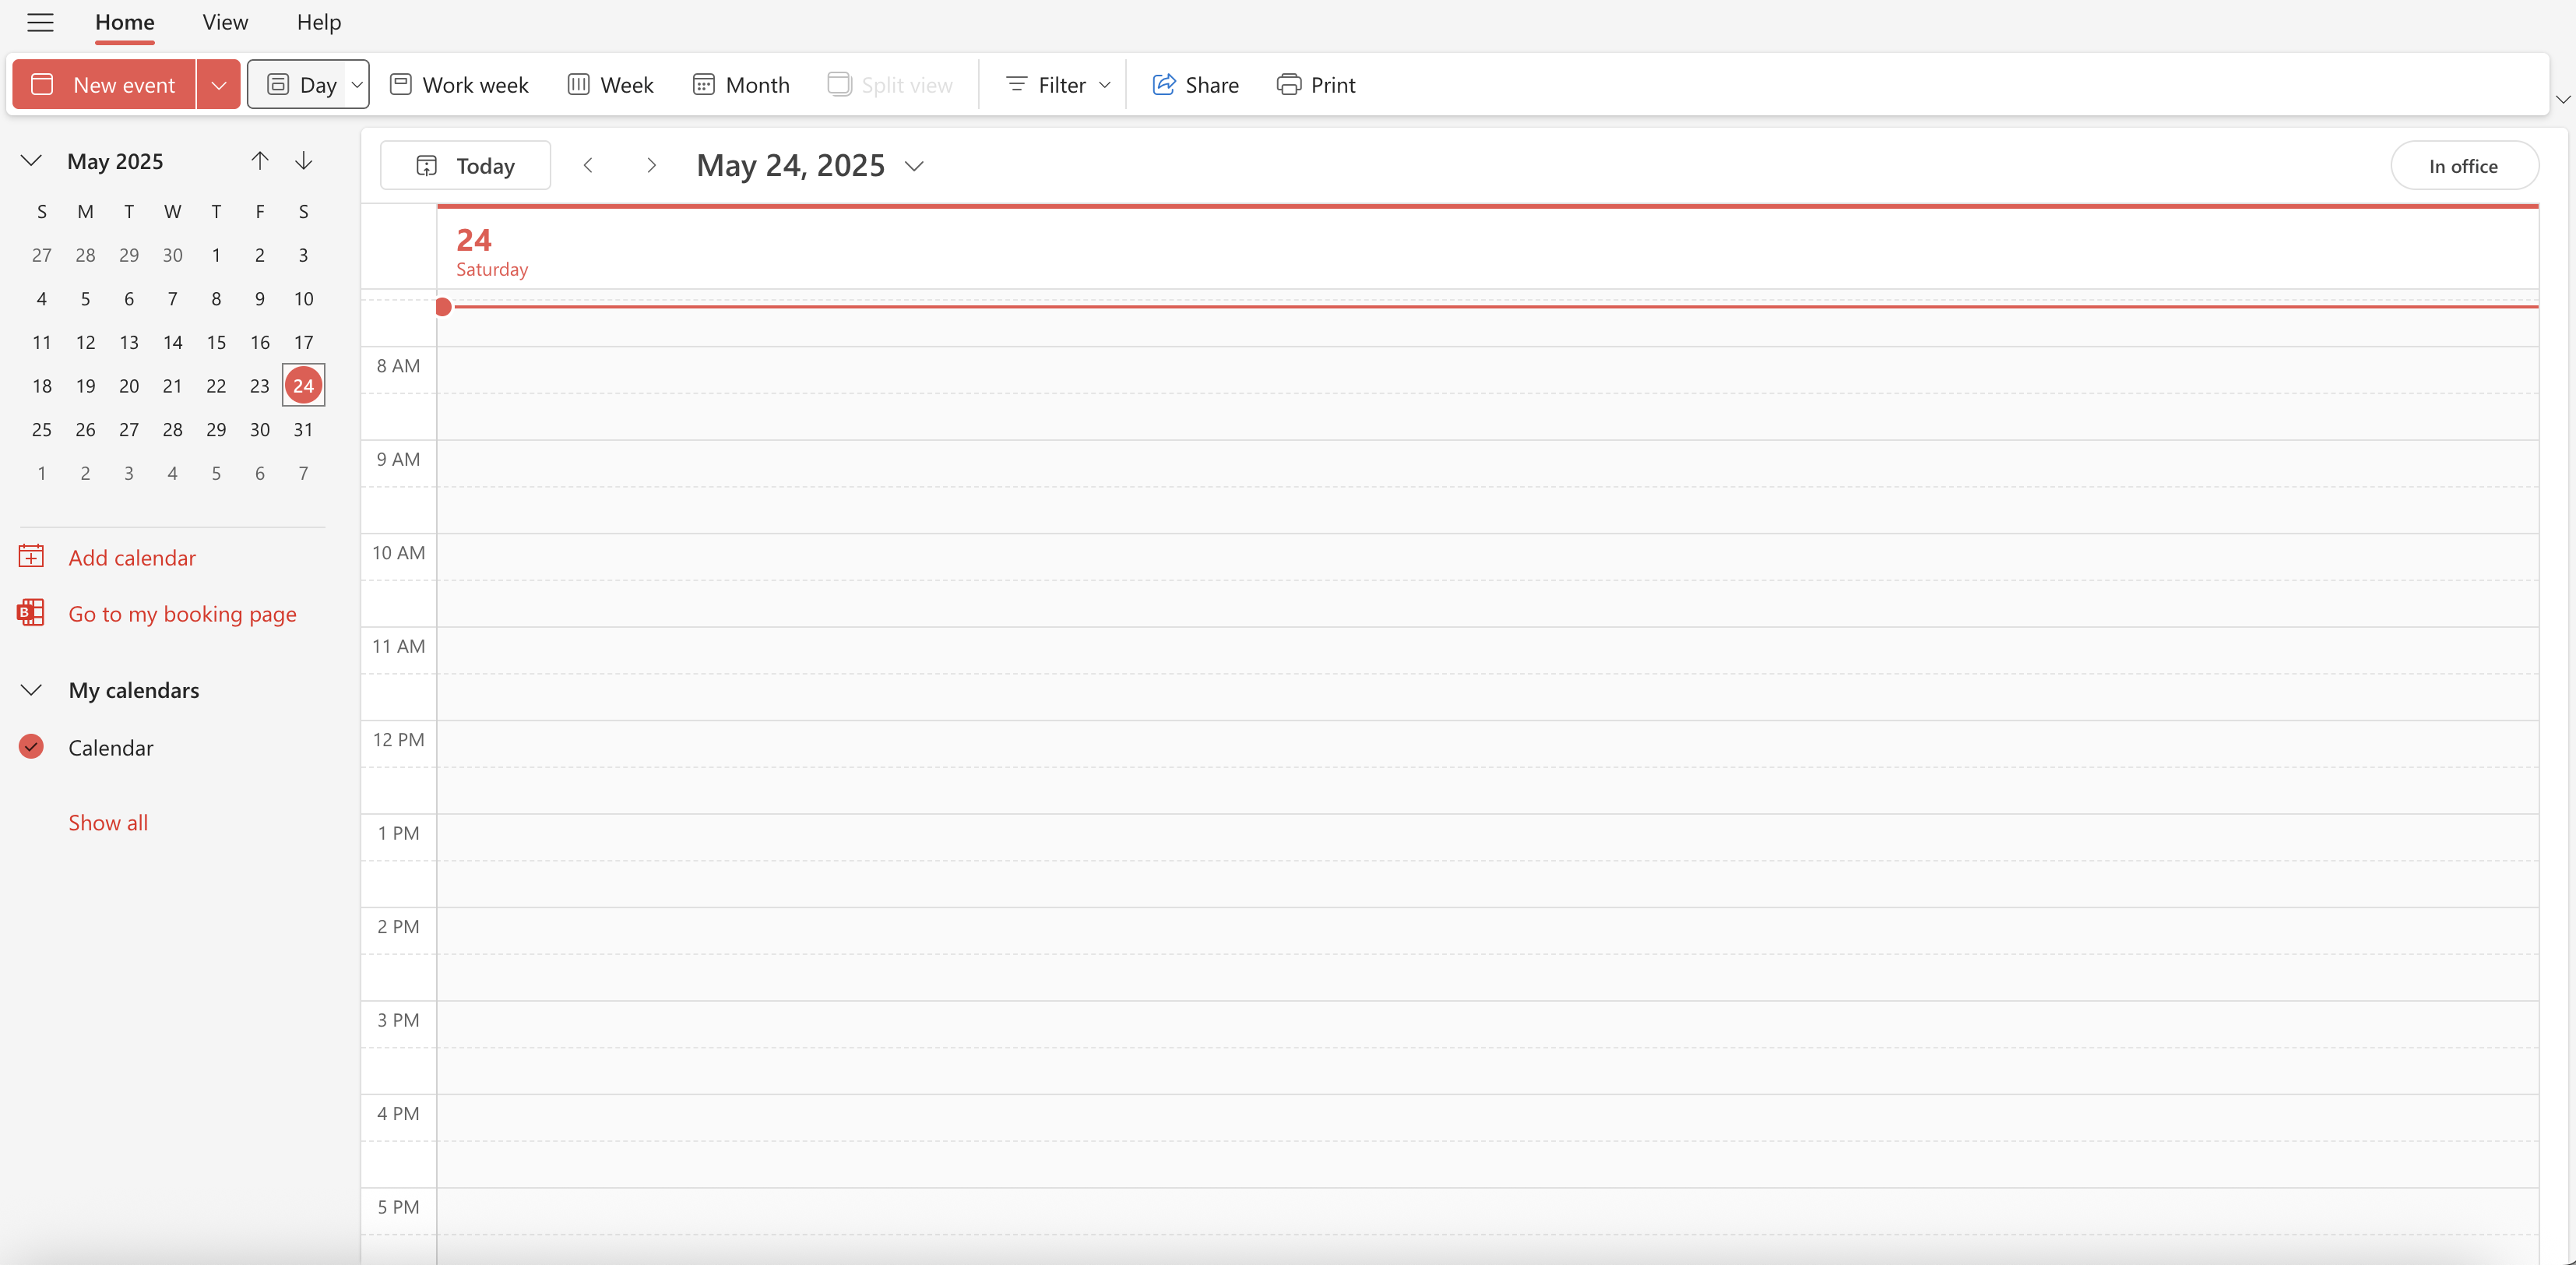Screen dimensions: 2576x1265
Task: Click the Week view columns icon
Action: tap(579, 84)
